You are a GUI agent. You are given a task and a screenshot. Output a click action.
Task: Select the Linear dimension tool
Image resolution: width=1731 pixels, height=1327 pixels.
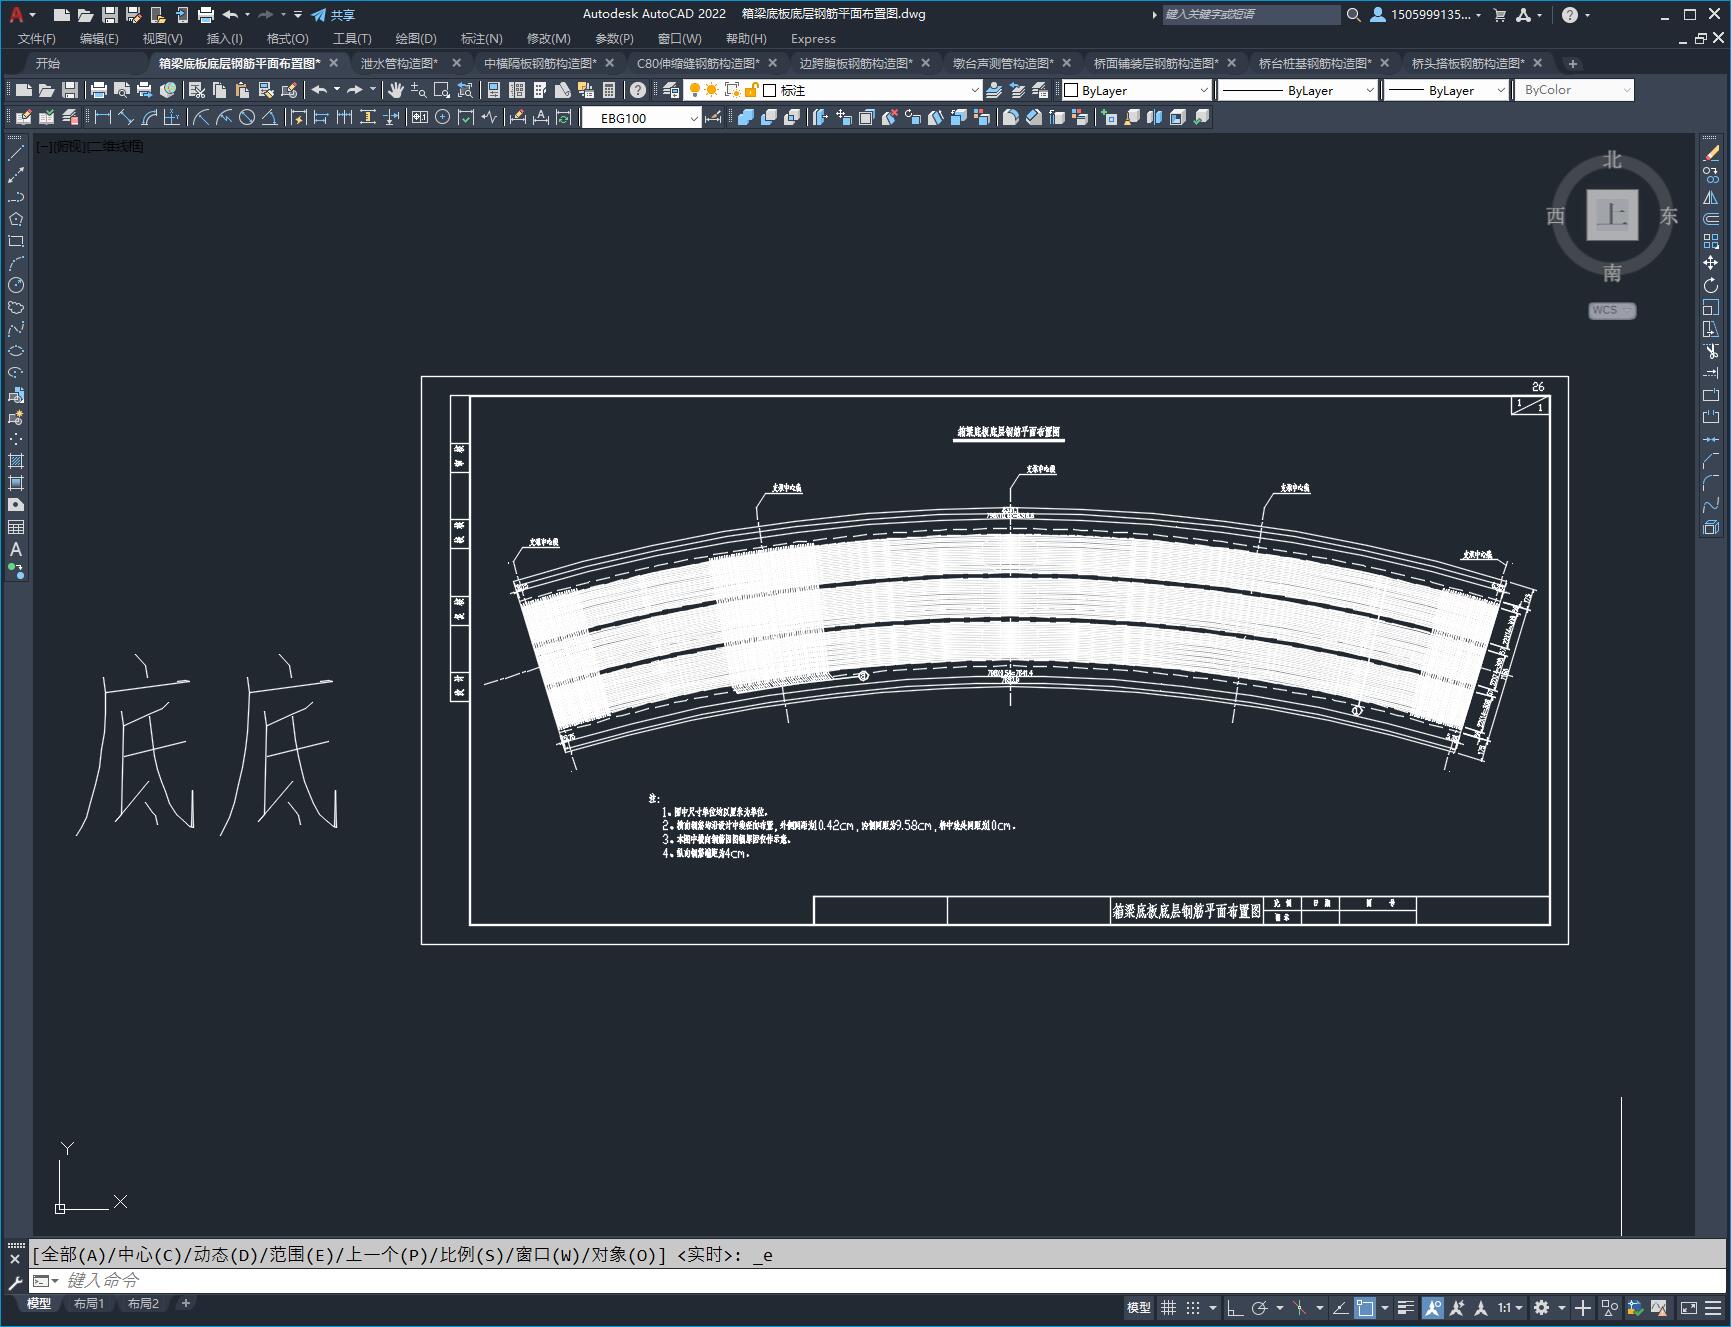pyautogui.click(x=102, y=117)
